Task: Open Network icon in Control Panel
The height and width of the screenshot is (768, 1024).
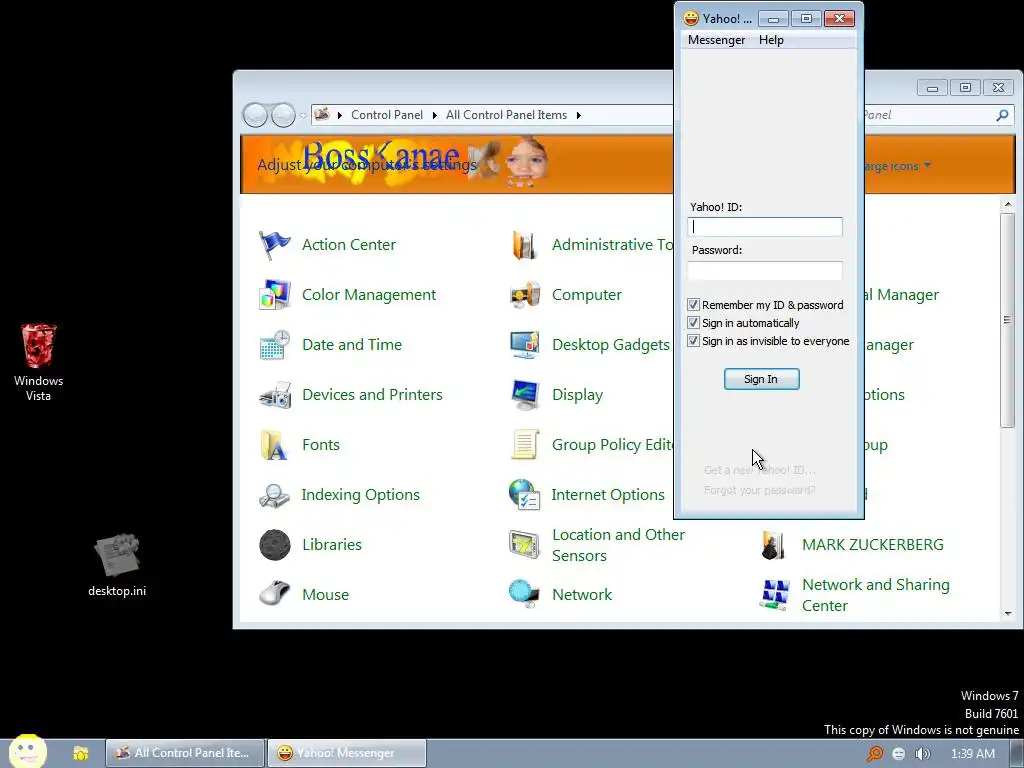Action: pyautogui.click(x=524, y=594)
